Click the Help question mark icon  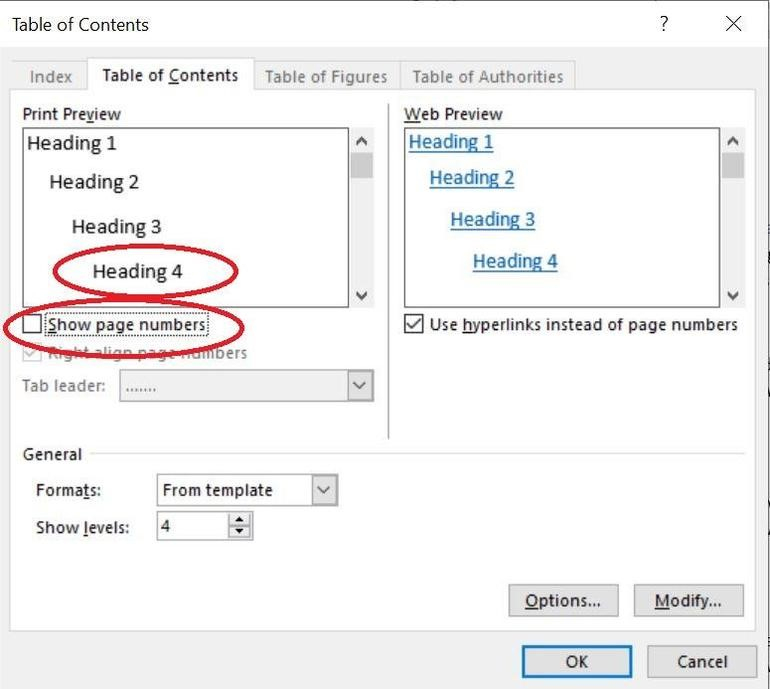[x=664, y=24]
